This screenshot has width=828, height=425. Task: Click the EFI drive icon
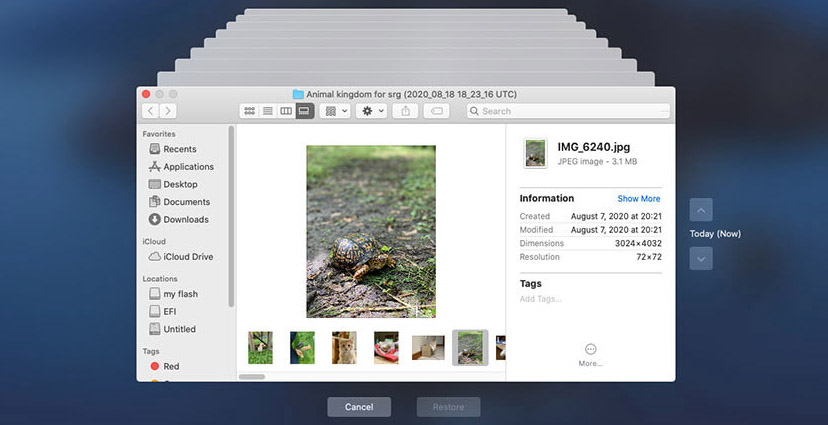pos(154,311)
